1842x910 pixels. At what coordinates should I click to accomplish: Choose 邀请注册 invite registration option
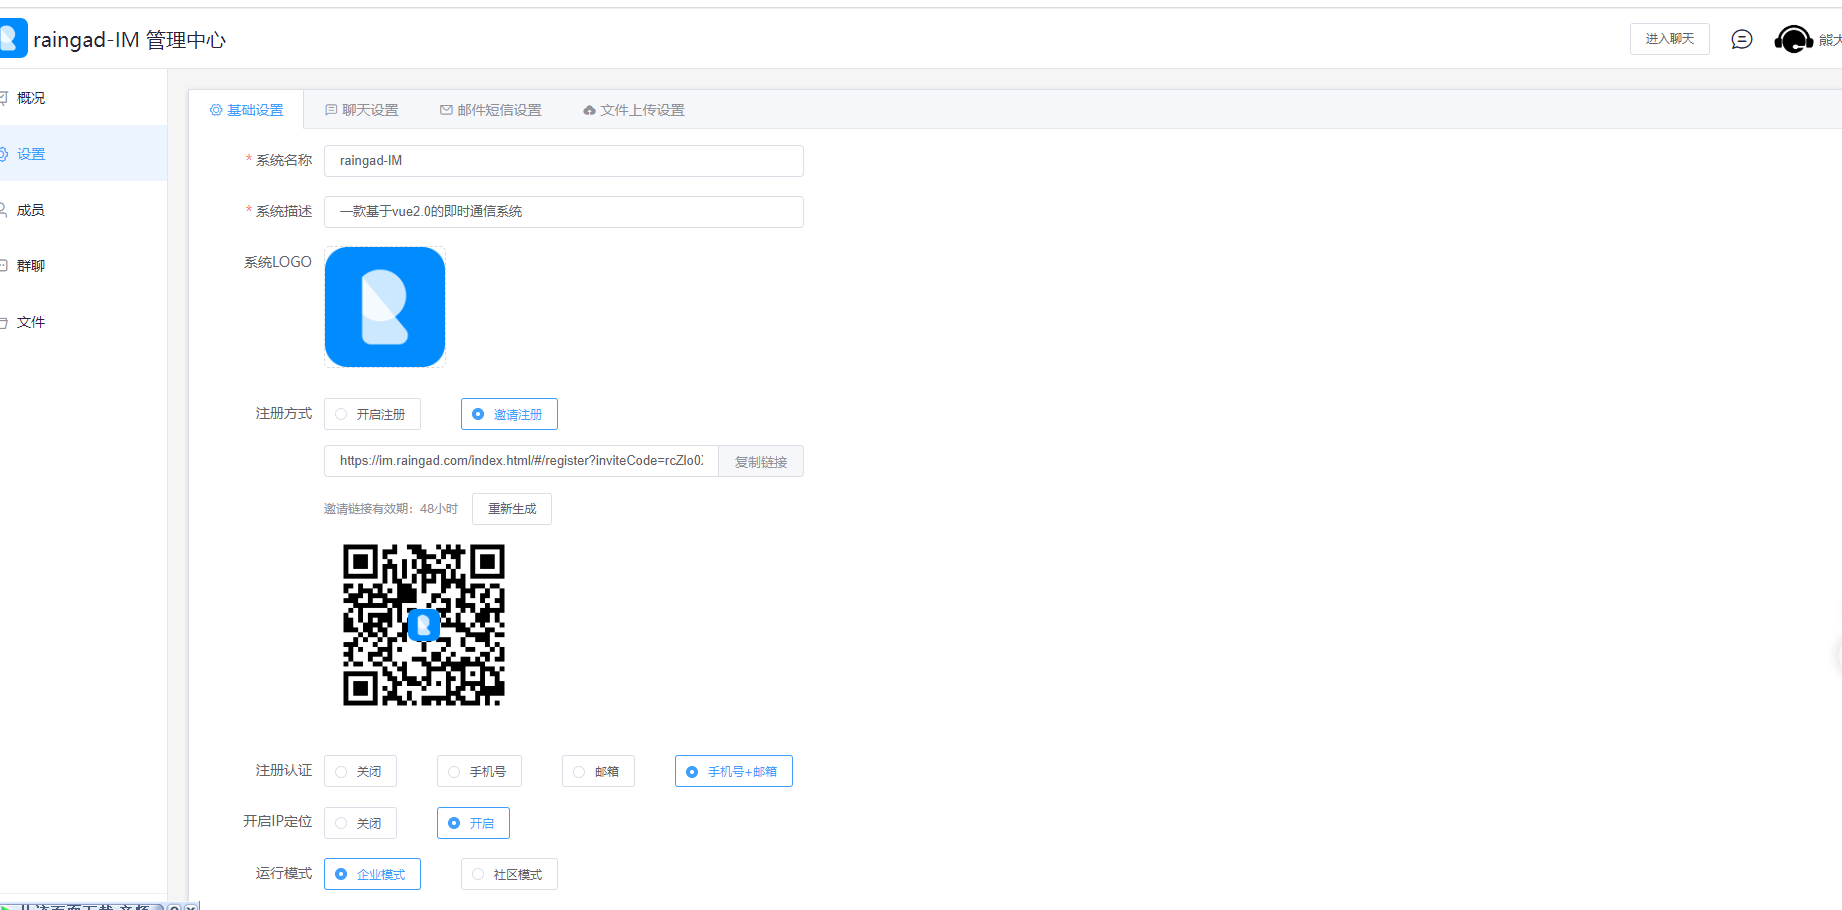(509, 414)
